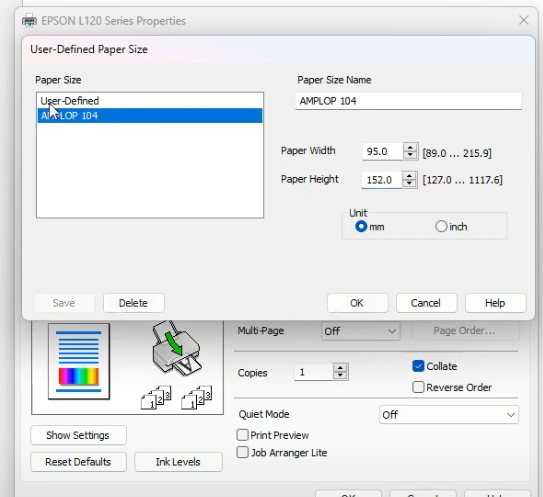Click the right collated pages icon

click(197, 397)
